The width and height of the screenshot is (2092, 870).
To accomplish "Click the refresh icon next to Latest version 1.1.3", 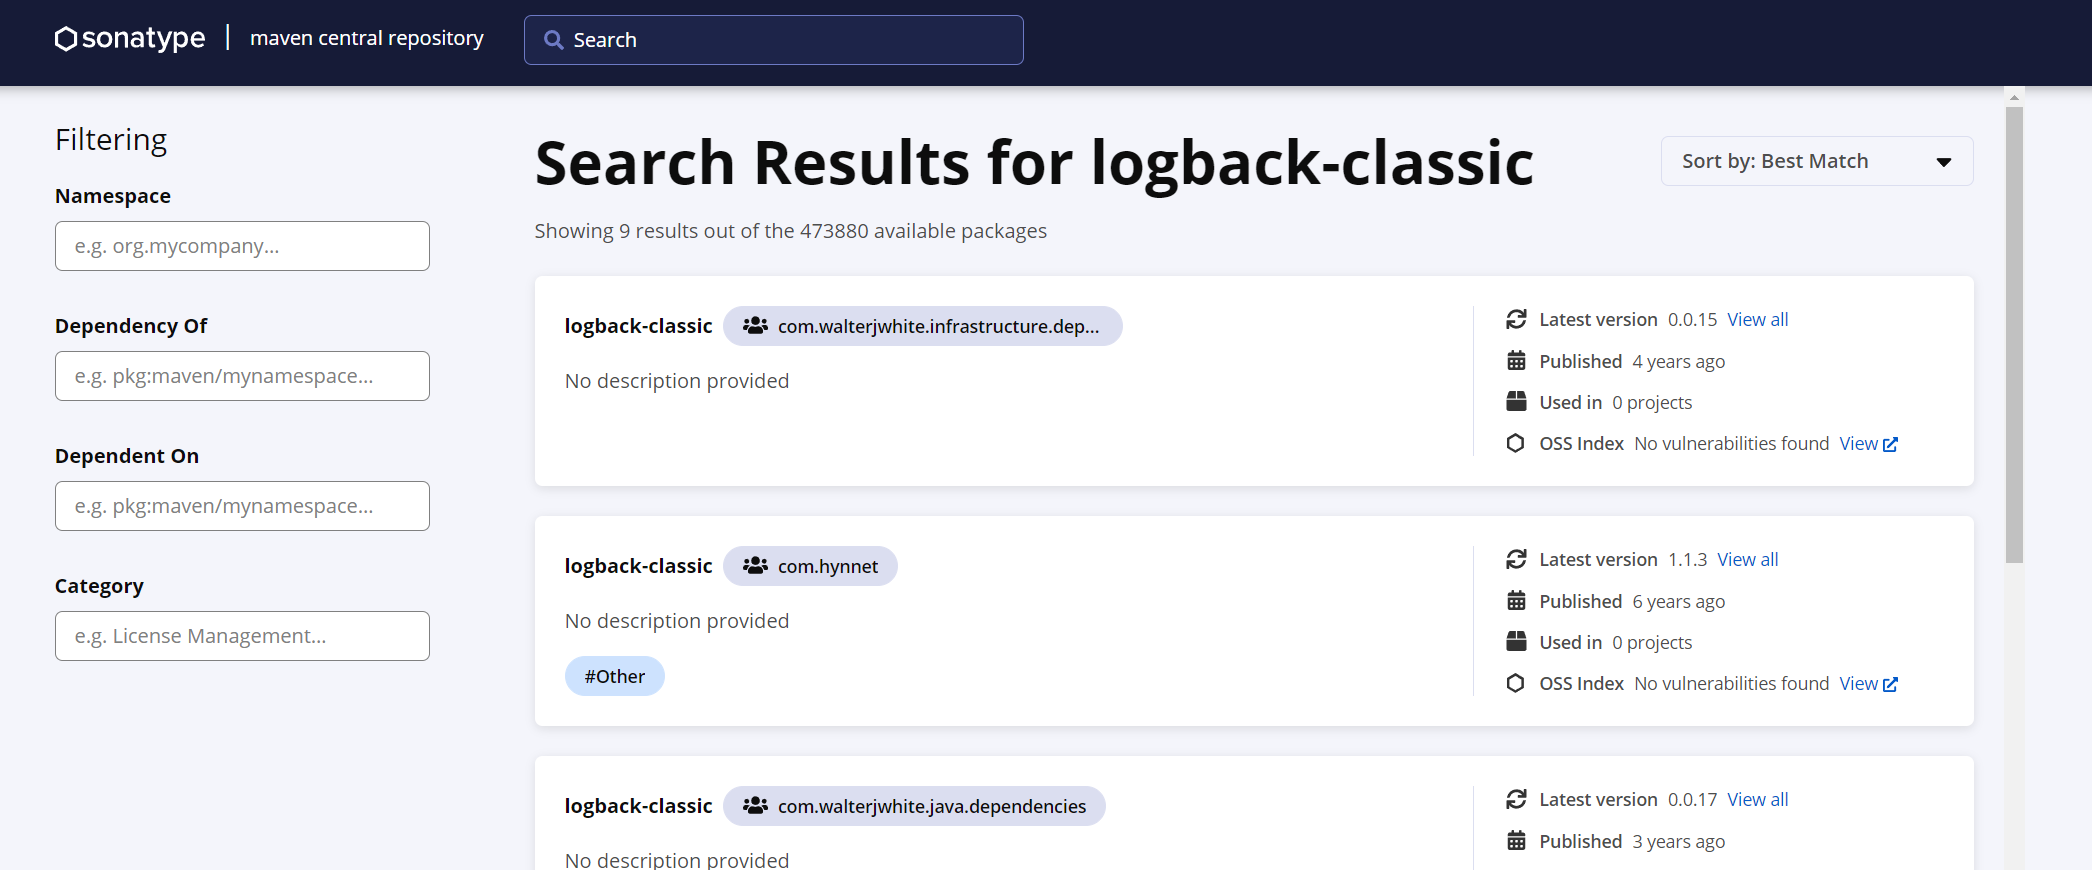I will (x=1516, y=559).
